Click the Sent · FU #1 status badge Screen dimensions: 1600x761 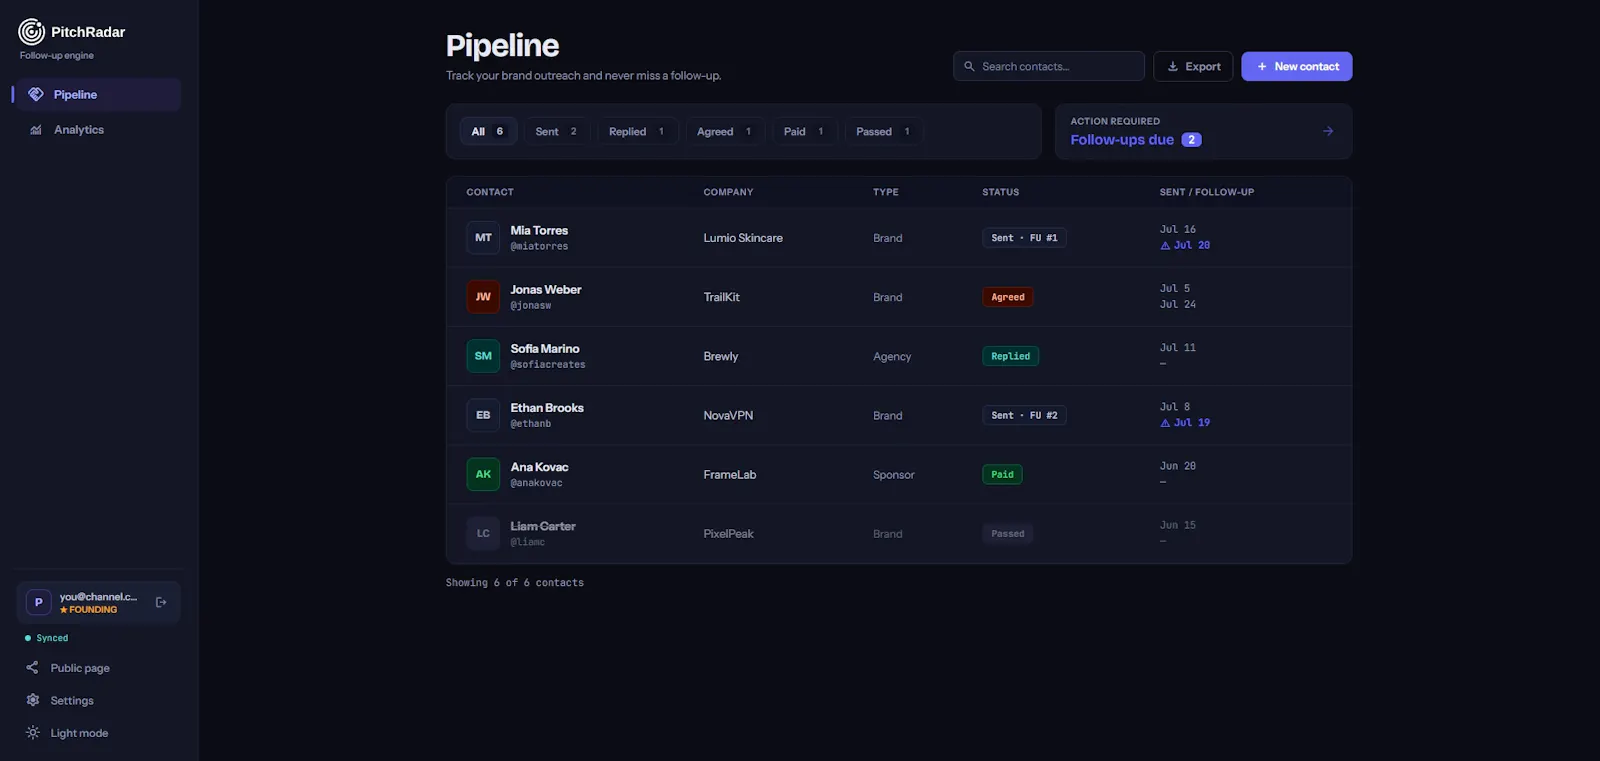(x=1024, y=238)
